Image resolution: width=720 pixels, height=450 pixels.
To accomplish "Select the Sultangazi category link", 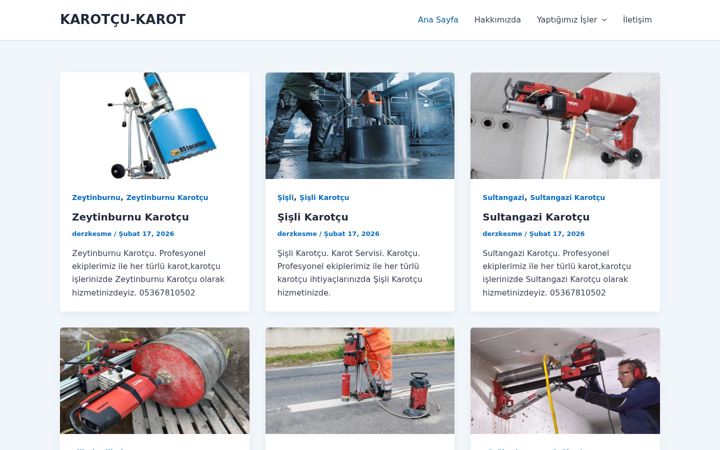I will click(x=503, y=197).
